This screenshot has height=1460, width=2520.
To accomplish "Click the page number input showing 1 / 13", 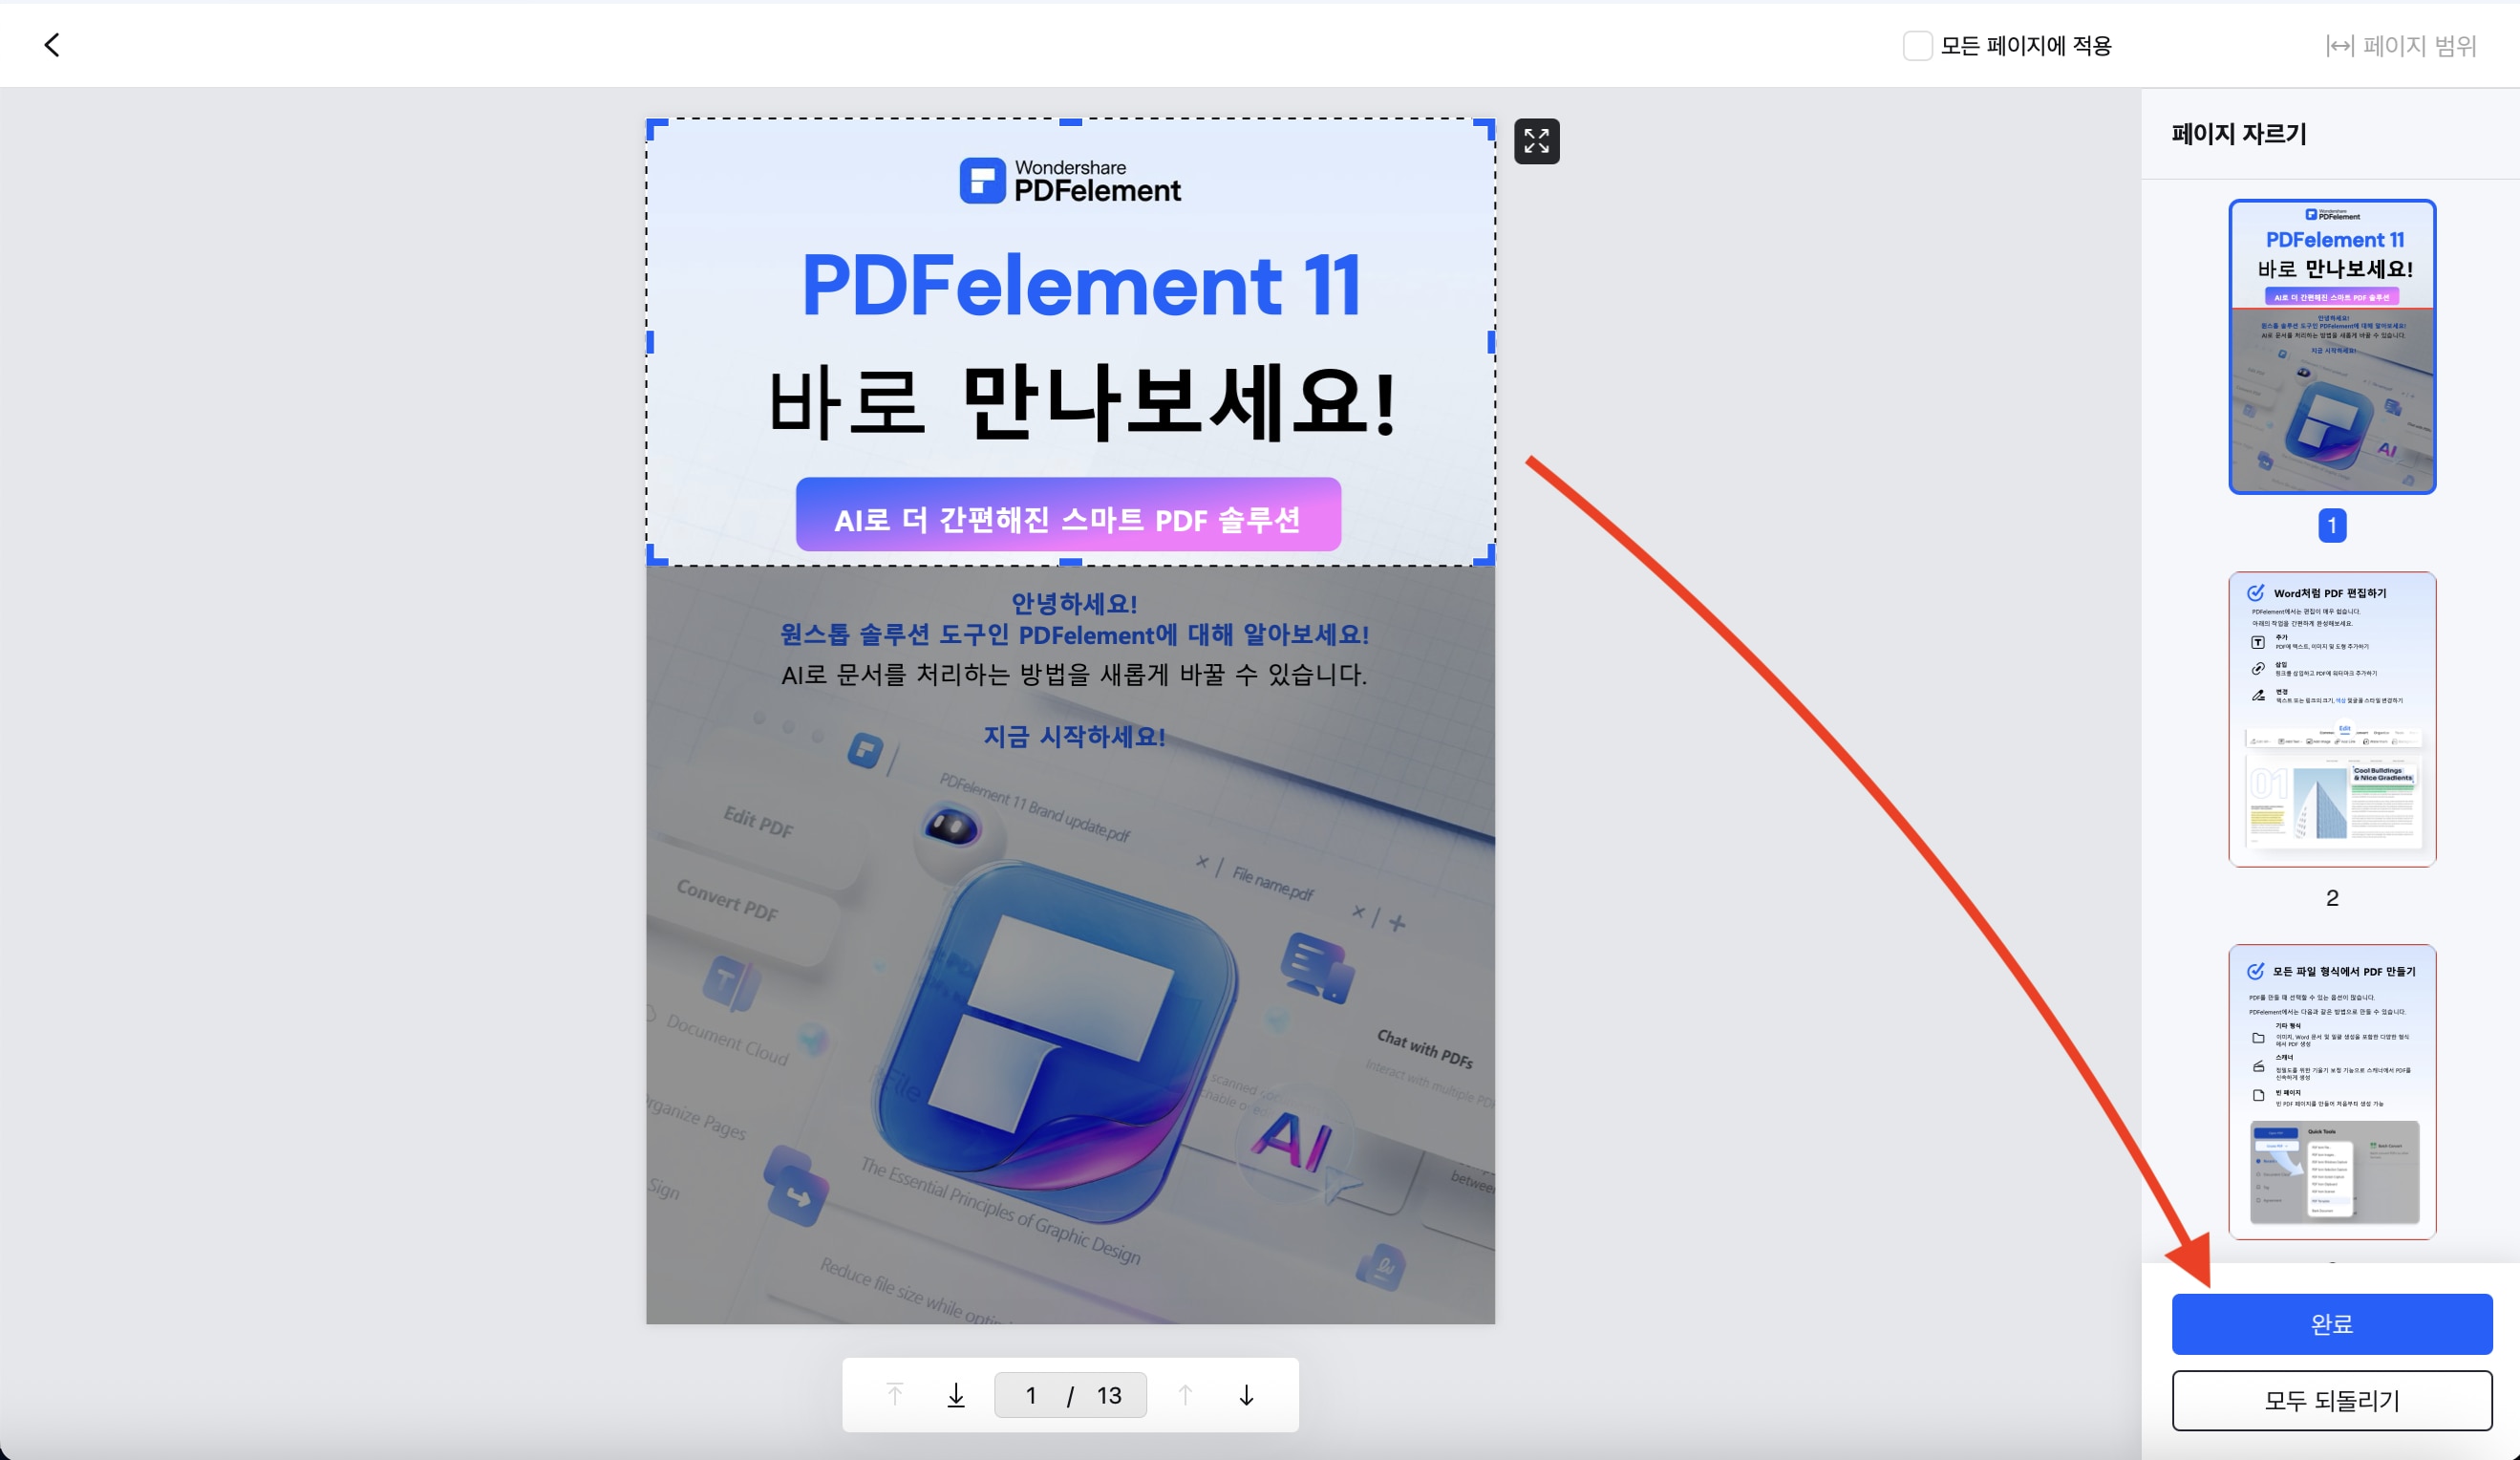I will (1070, 1394).
